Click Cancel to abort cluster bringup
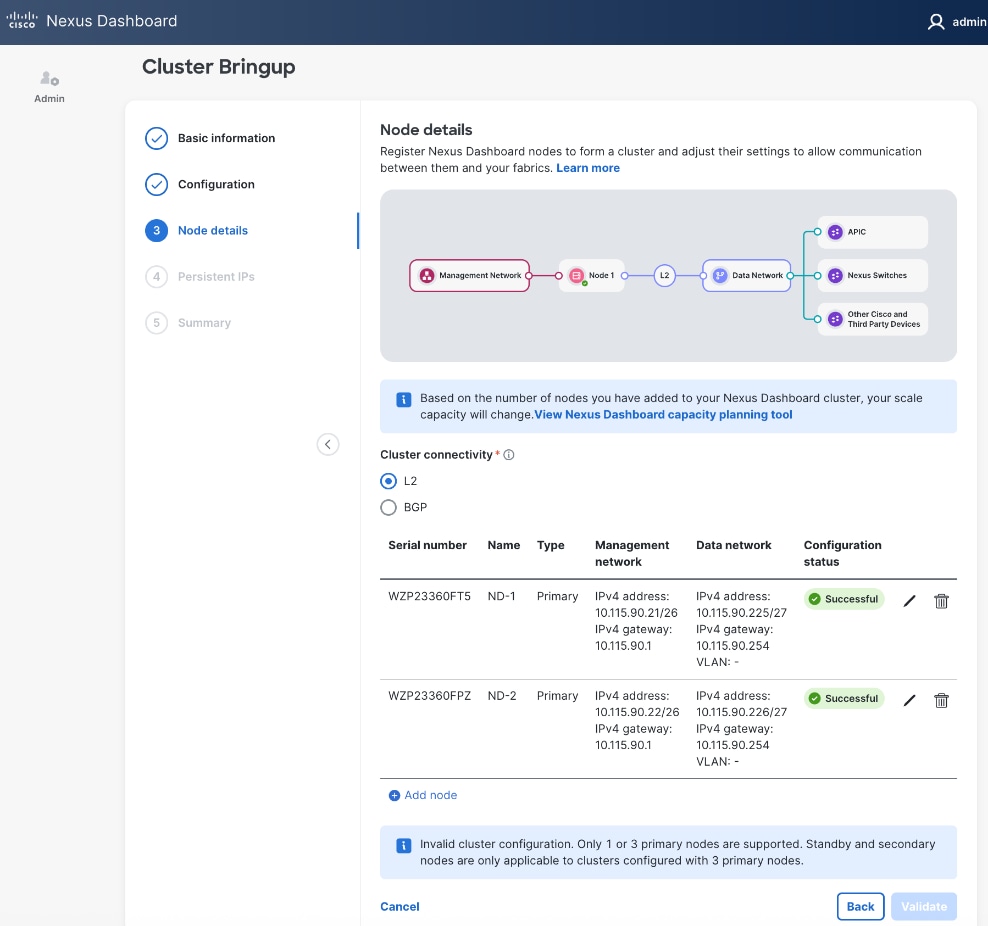Screen dimensions: 988x926 [x=400, y=906]
